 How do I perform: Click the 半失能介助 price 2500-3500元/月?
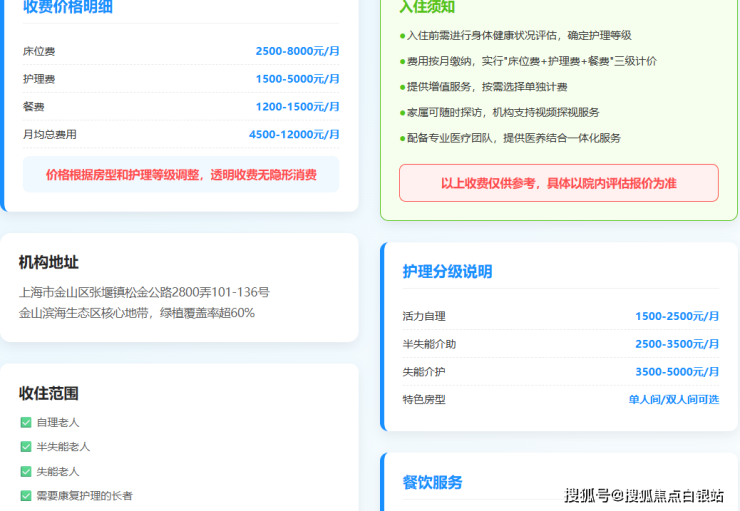coord(677,344)
